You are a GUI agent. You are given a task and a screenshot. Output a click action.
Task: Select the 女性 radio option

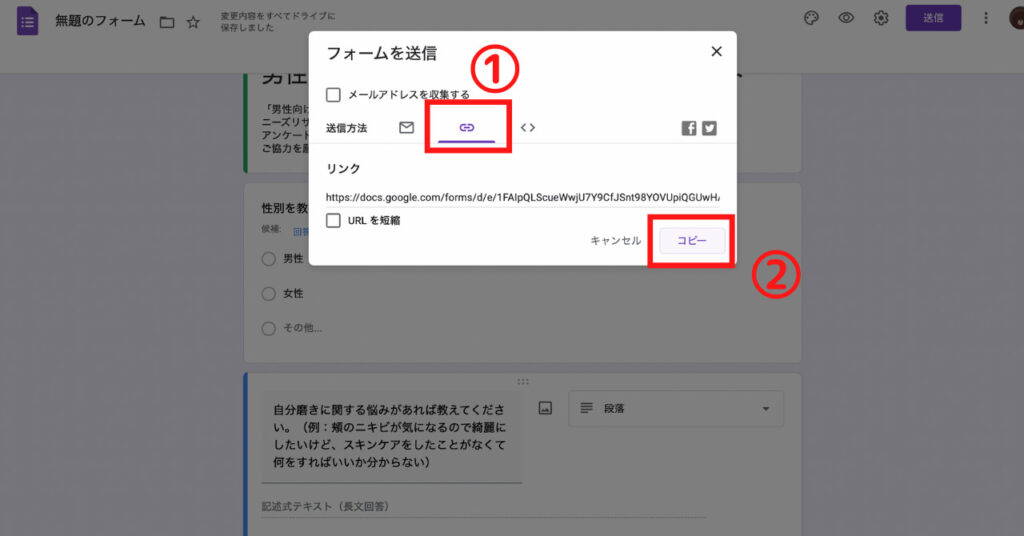click(268, 294)
